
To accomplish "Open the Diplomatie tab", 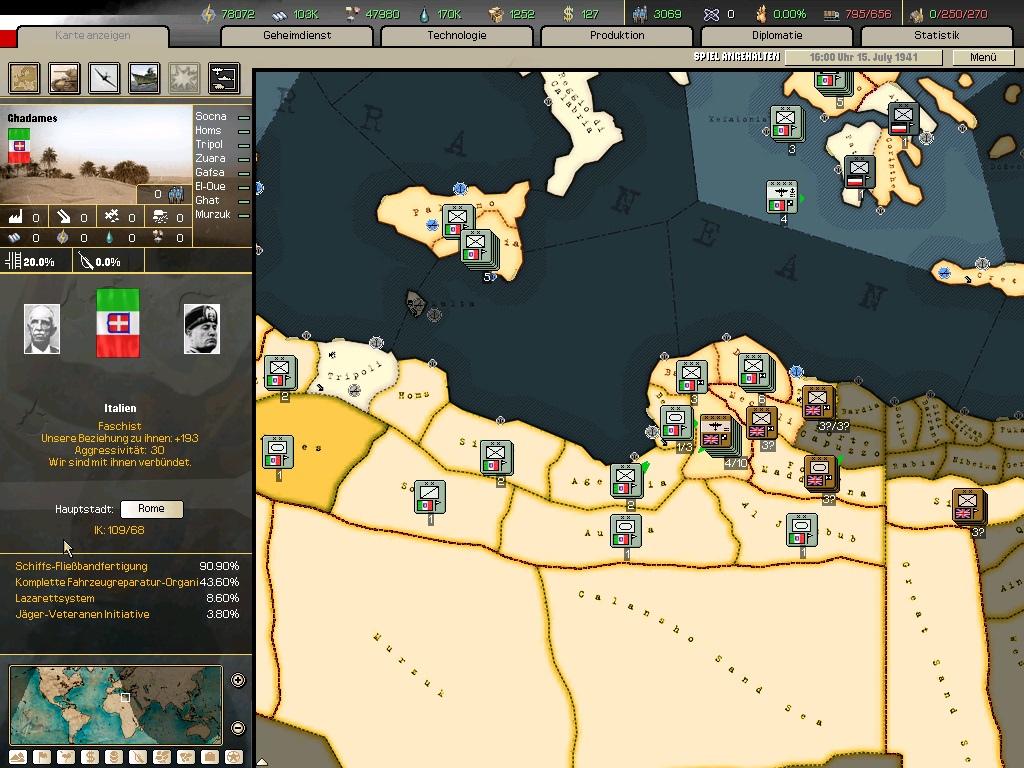I will [776, 36].
